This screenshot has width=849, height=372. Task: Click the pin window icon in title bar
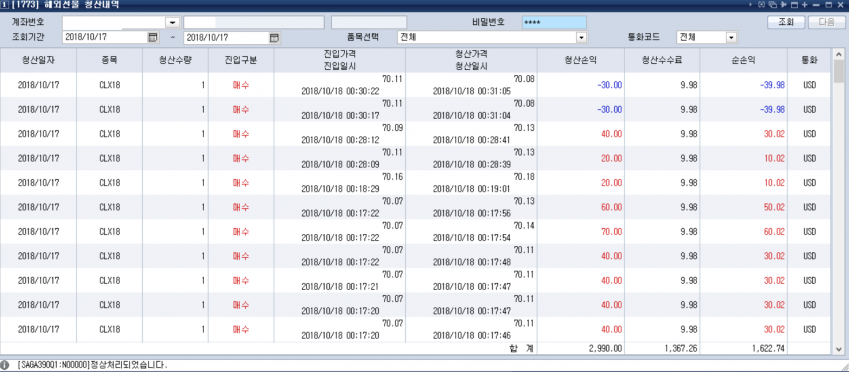point(783,4)
